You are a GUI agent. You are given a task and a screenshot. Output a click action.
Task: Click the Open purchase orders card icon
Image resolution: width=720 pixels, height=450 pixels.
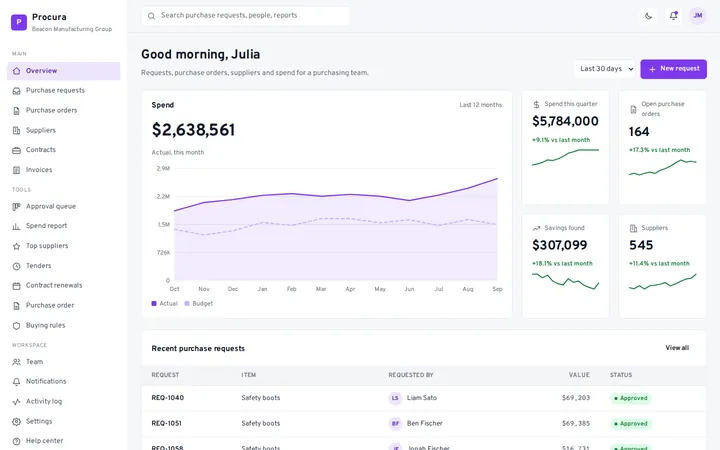click(x=633, y=109)
